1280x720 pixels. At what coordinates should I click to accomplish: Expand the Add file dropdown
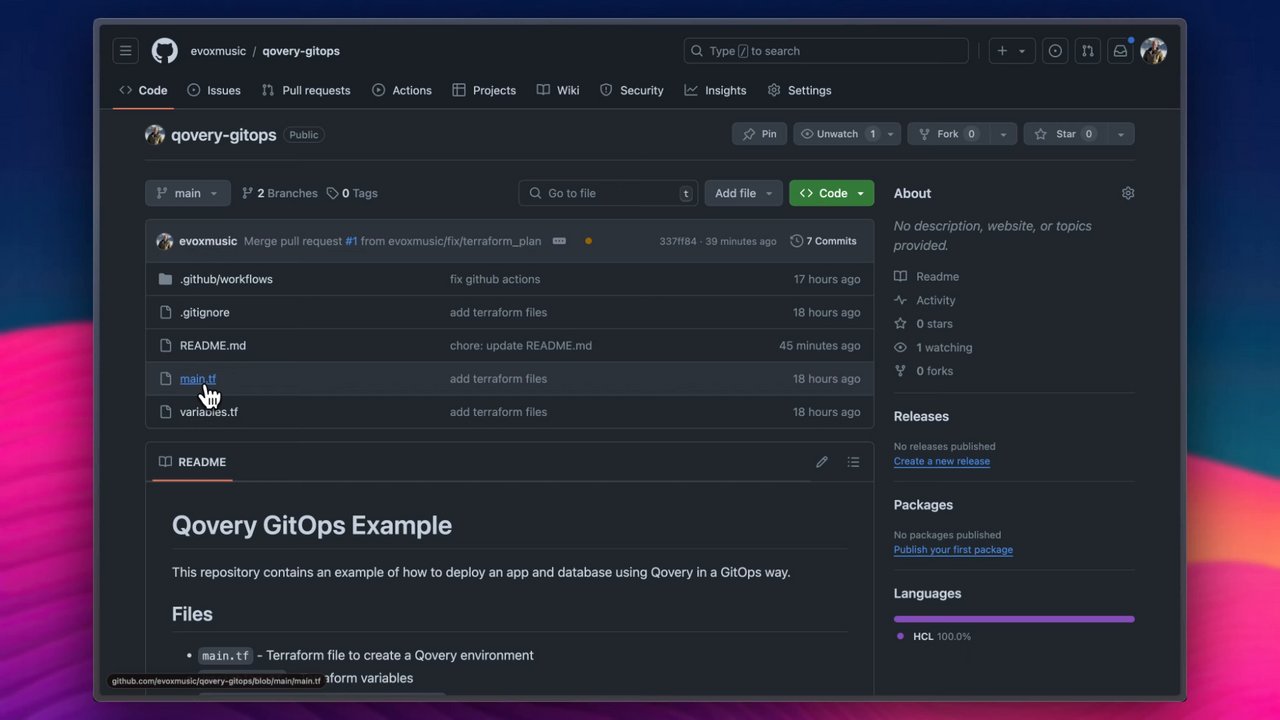click(744, 193)
